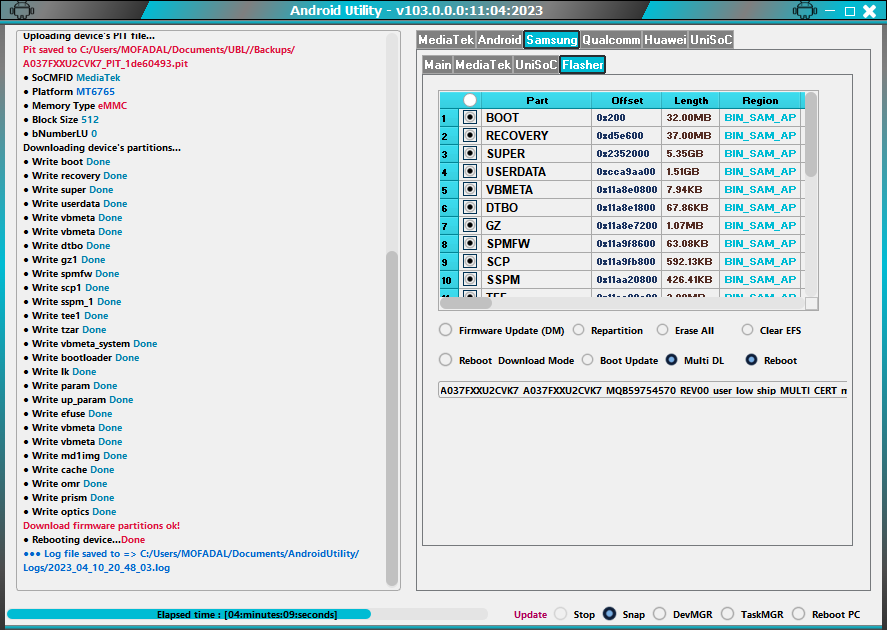Click the SUPER length cell 5.35GB
This screenshot has width=887, height=630.
pyautogui.click(x=690, y=154)
